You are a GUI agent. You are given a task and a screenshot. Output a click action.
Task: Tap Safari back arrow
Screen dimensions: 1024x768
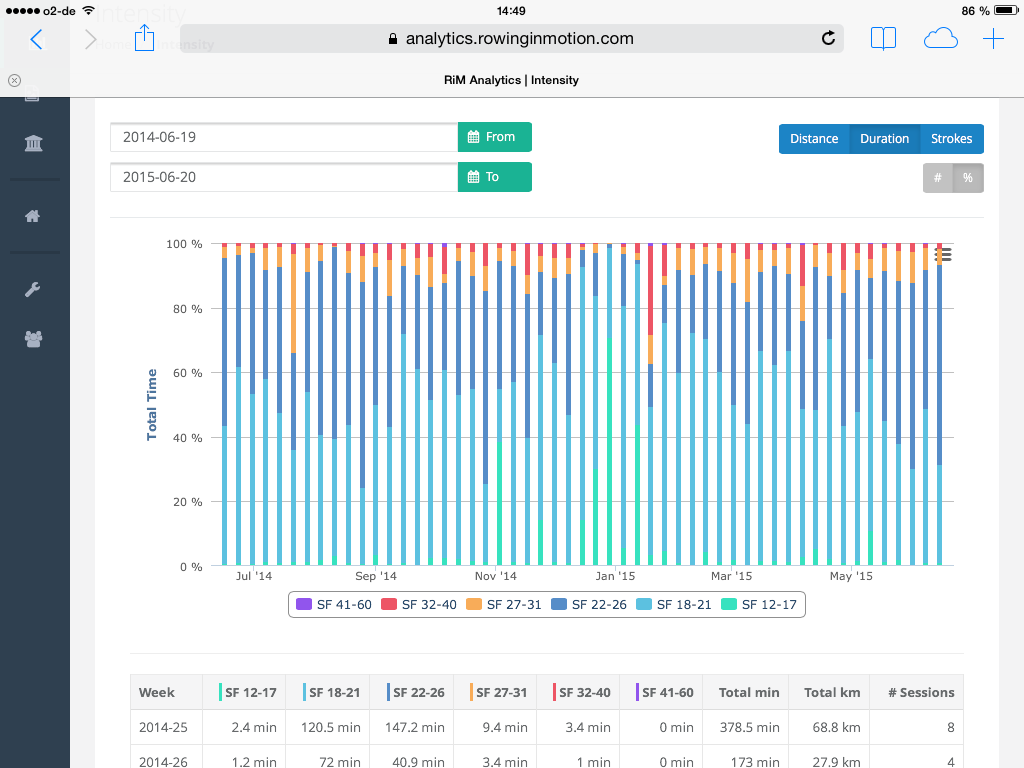click(37, 39)
